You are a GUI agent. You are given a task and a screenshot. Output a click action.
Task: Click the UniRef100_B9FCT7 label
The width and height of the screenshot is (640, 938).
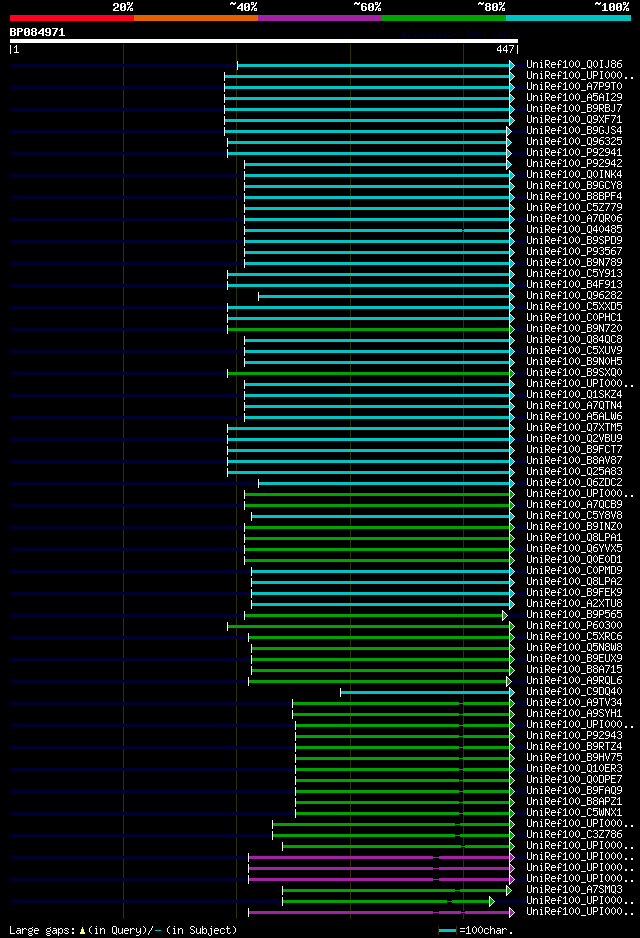click(574, 449)
